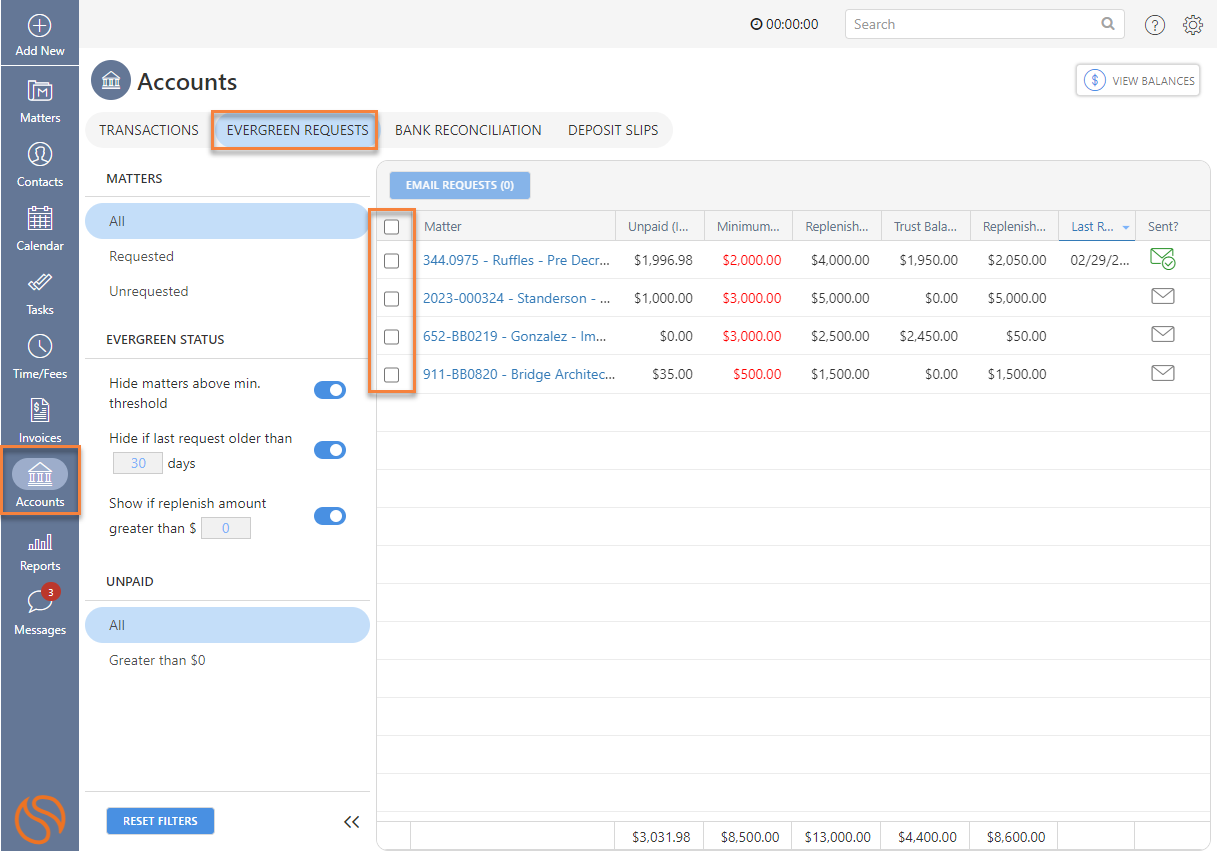Viewport: 1217px width, 851px height.
Task: Click envelope icon for Standerson row
Action: (x=1162, y=297)
